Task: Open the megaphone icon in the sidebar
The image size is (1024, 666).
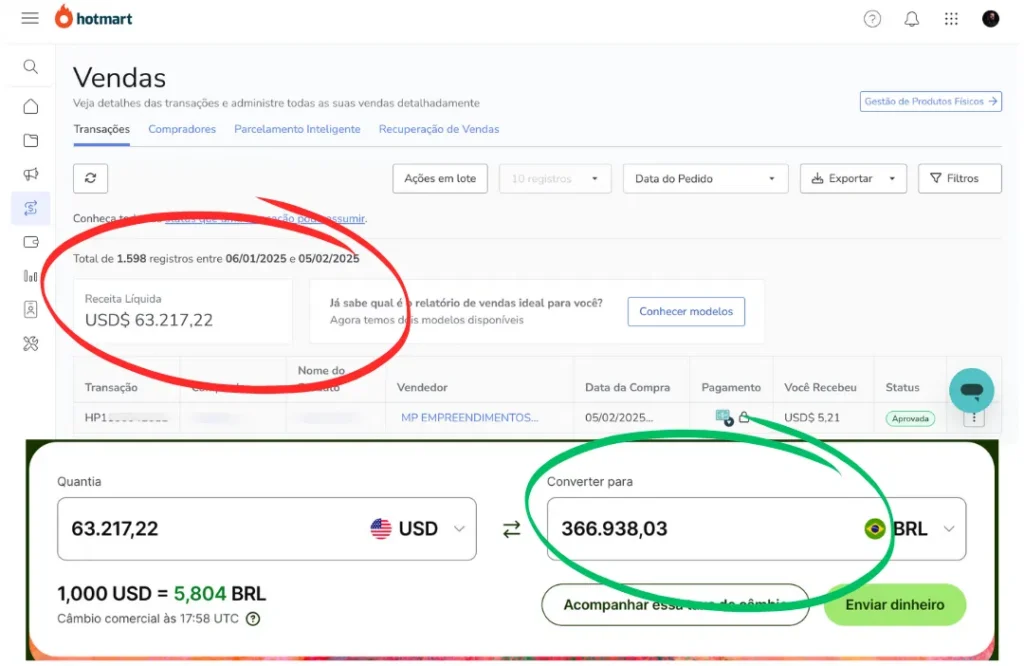Action: click(31, 174)
